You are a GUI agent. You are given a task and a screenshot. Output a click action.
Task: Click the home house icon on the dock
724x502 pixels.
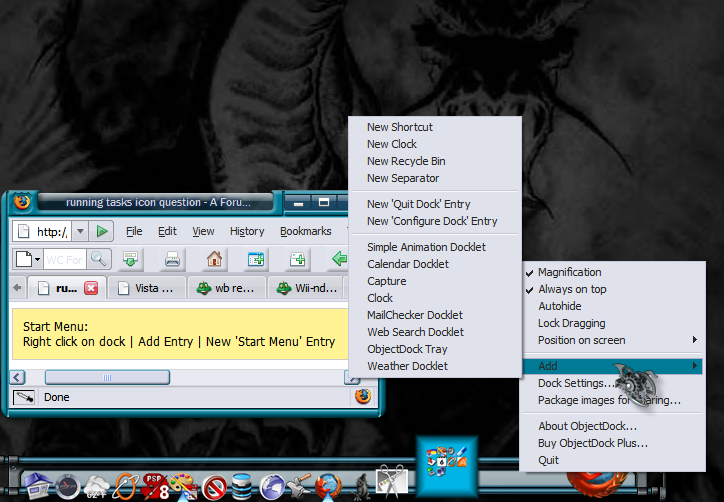coord(38,486)
